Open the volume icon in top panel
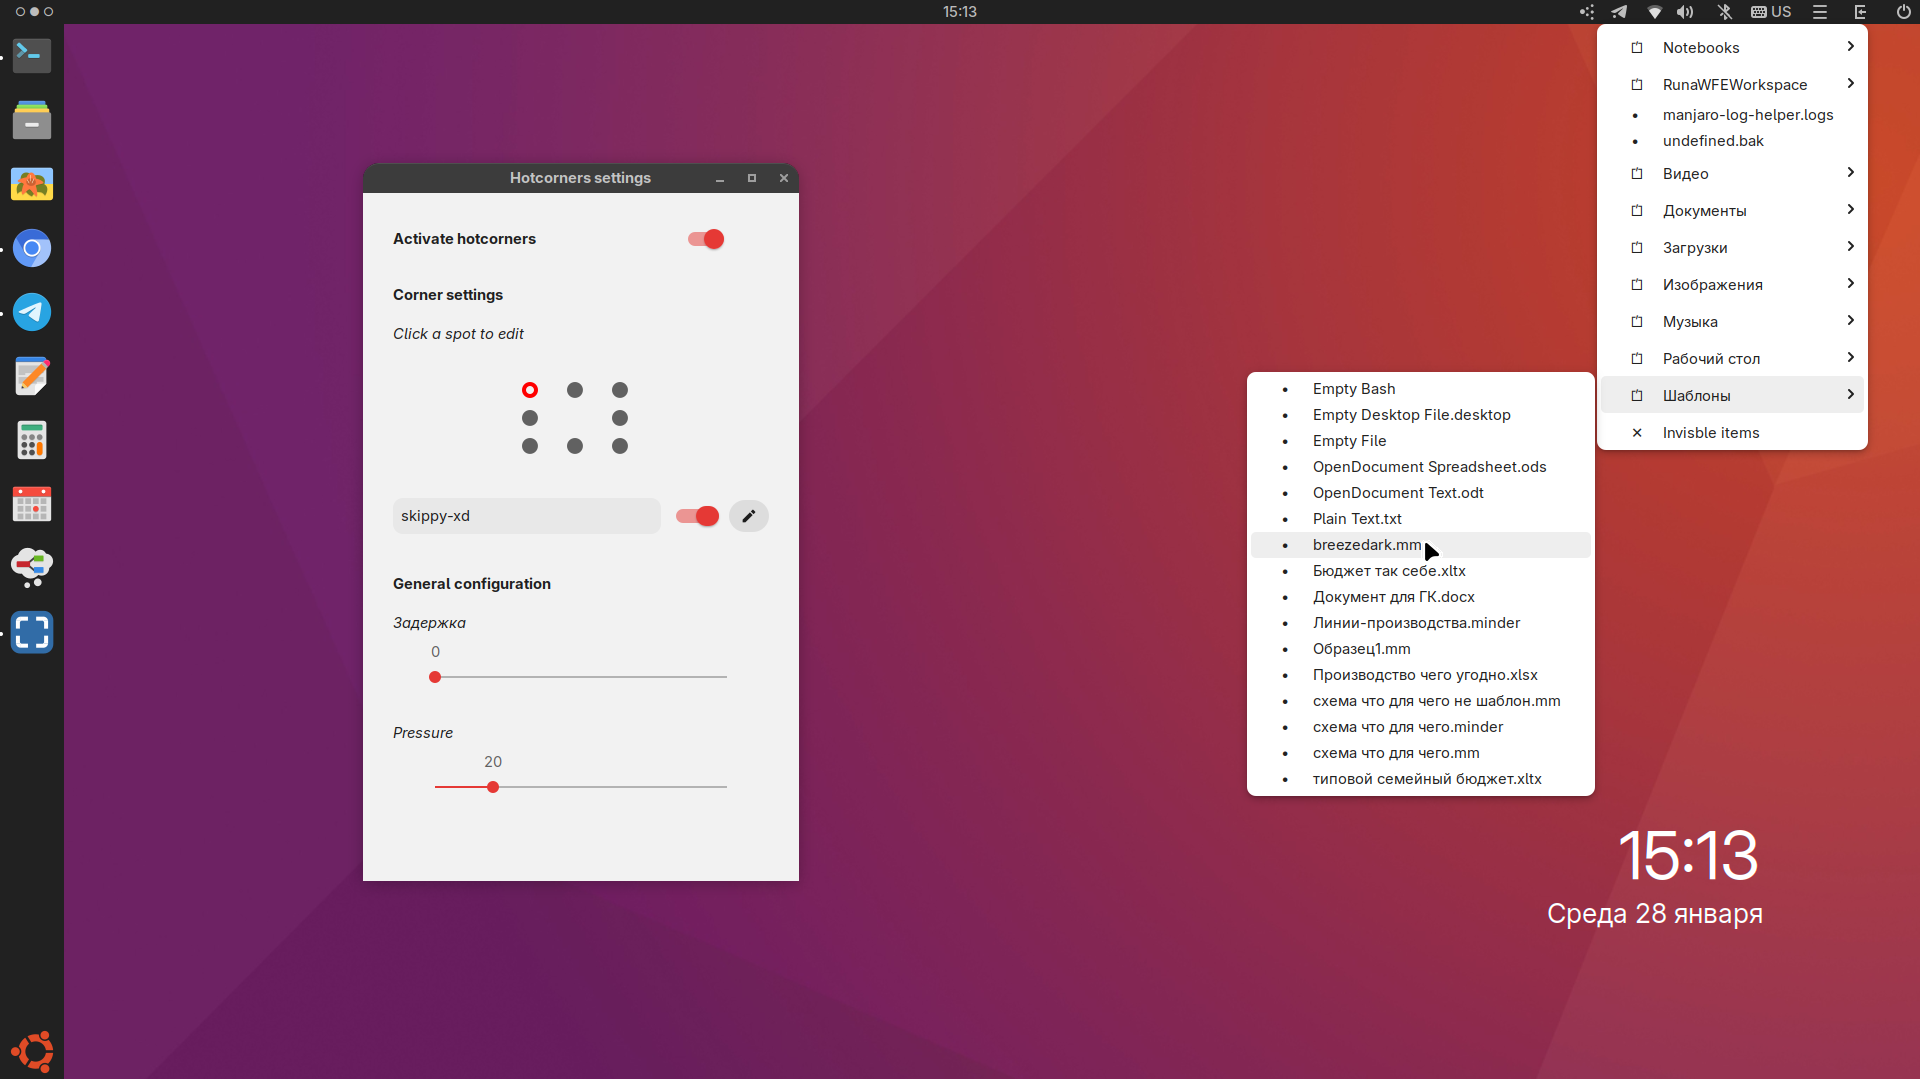1920x1079 pixels. click(x=1686, y=12)
